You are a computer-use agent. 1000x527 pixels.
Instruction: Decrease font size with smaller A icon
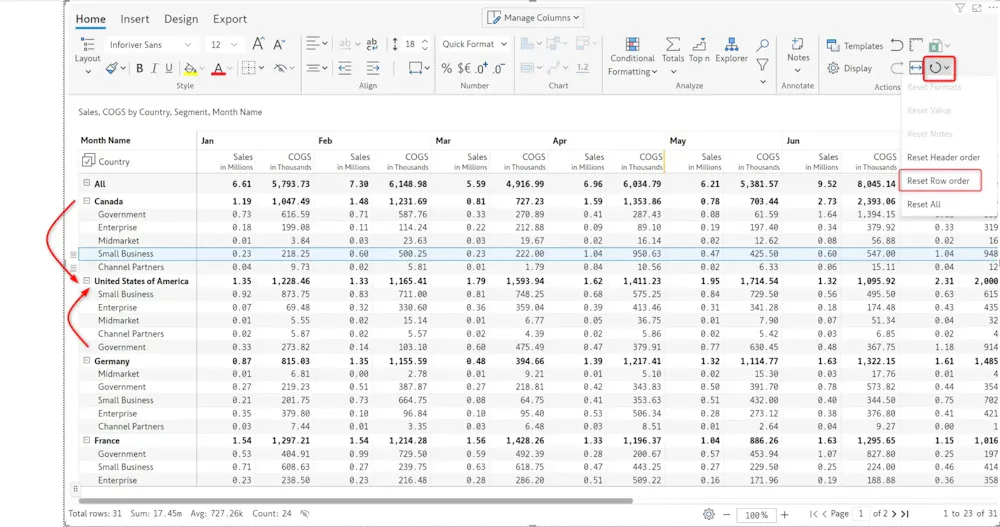pyautogui.click(x=279, y=45)
